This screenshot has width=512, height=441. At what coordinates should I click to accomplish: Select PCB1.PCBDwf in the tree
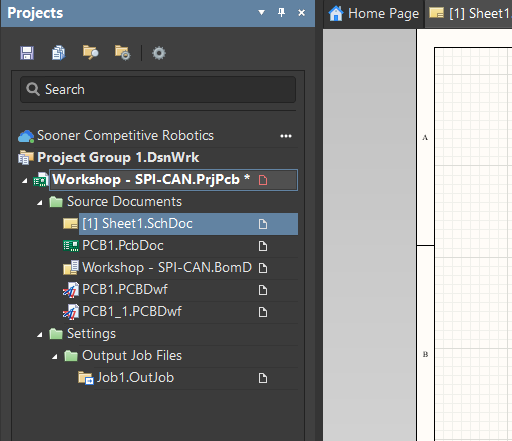(x=125, y=290)
